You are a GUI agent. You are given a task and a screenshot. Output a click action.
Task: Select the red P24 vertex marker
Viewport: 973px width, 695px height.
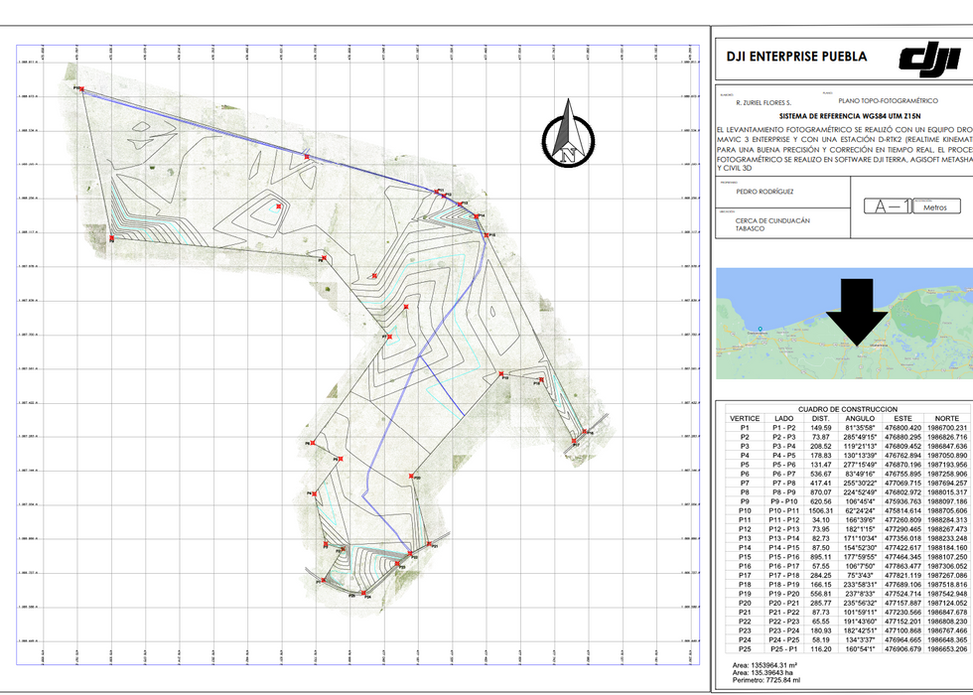click(364, 593)
